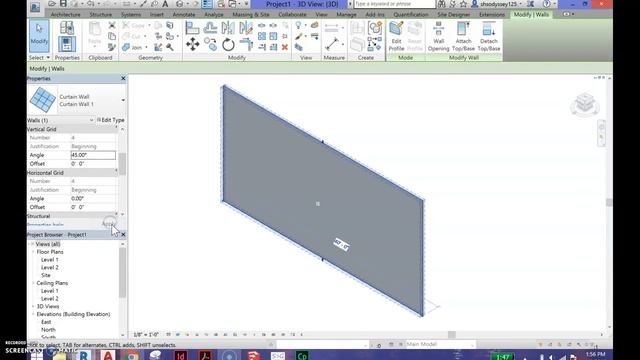Open the Collaborate ribbon tab
Screen dimensions: 640x360
(292, 14)
